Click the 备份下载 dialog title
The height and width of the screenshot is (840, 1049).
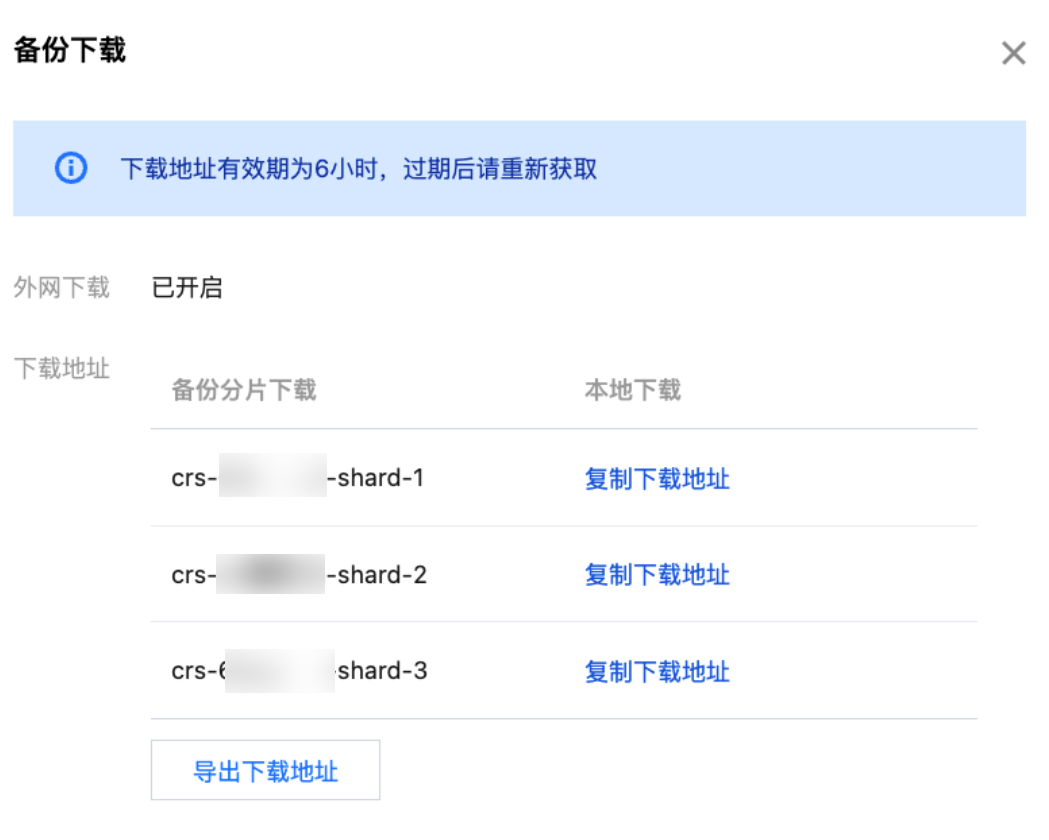pyautogui.click(x=70, y=50)
